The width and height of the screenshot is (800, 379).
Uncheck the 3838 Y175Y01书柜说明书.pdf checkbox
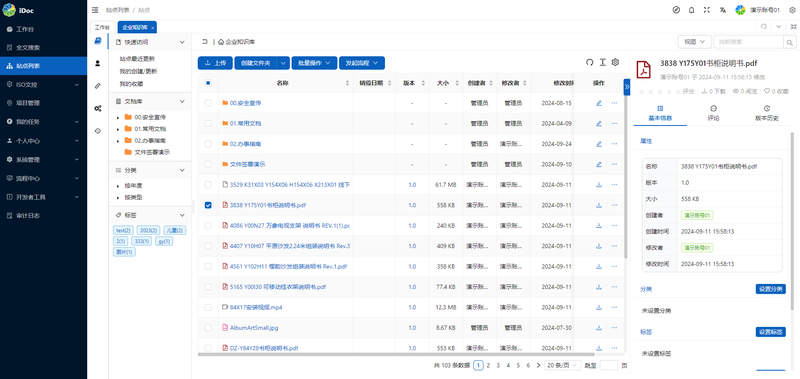pos(208,205)
